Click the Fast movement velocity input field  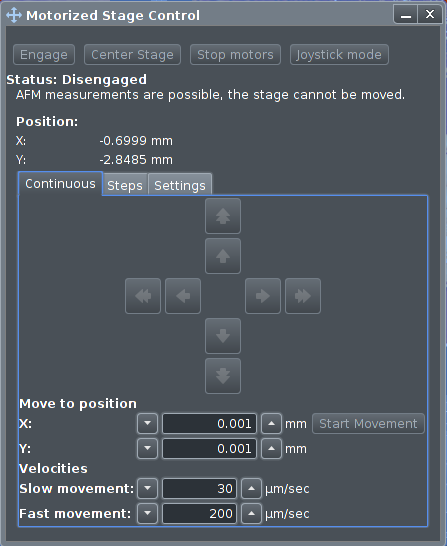199,514
